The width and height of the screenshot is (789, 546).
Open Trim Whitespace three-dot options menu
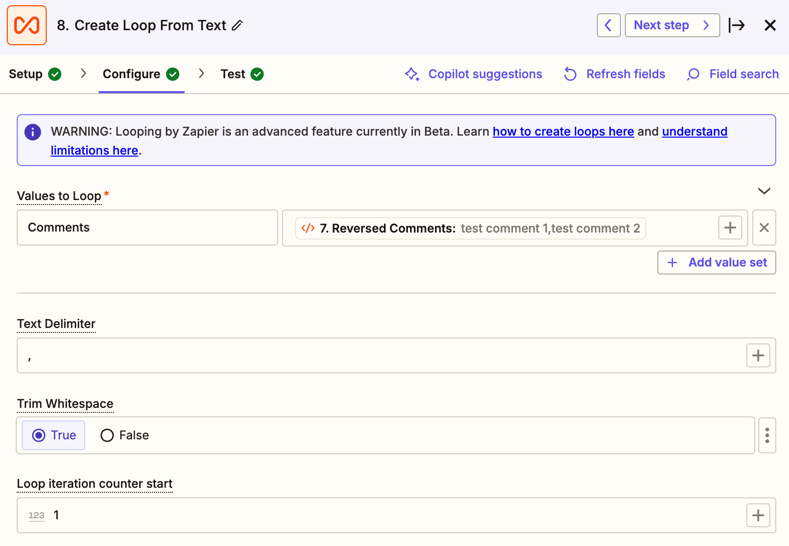[x=767, y=435]
